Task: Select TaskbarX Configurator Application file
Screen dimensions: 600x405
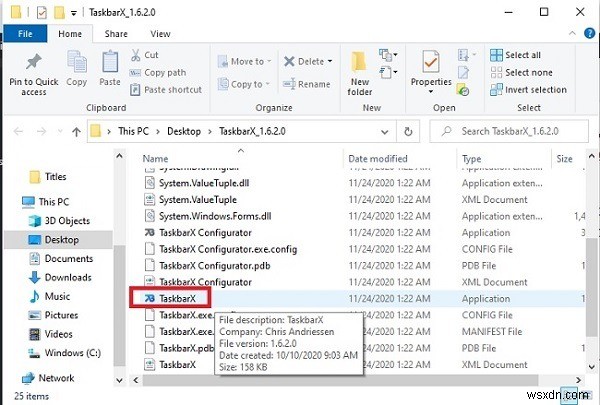Action: click(198, 233)
